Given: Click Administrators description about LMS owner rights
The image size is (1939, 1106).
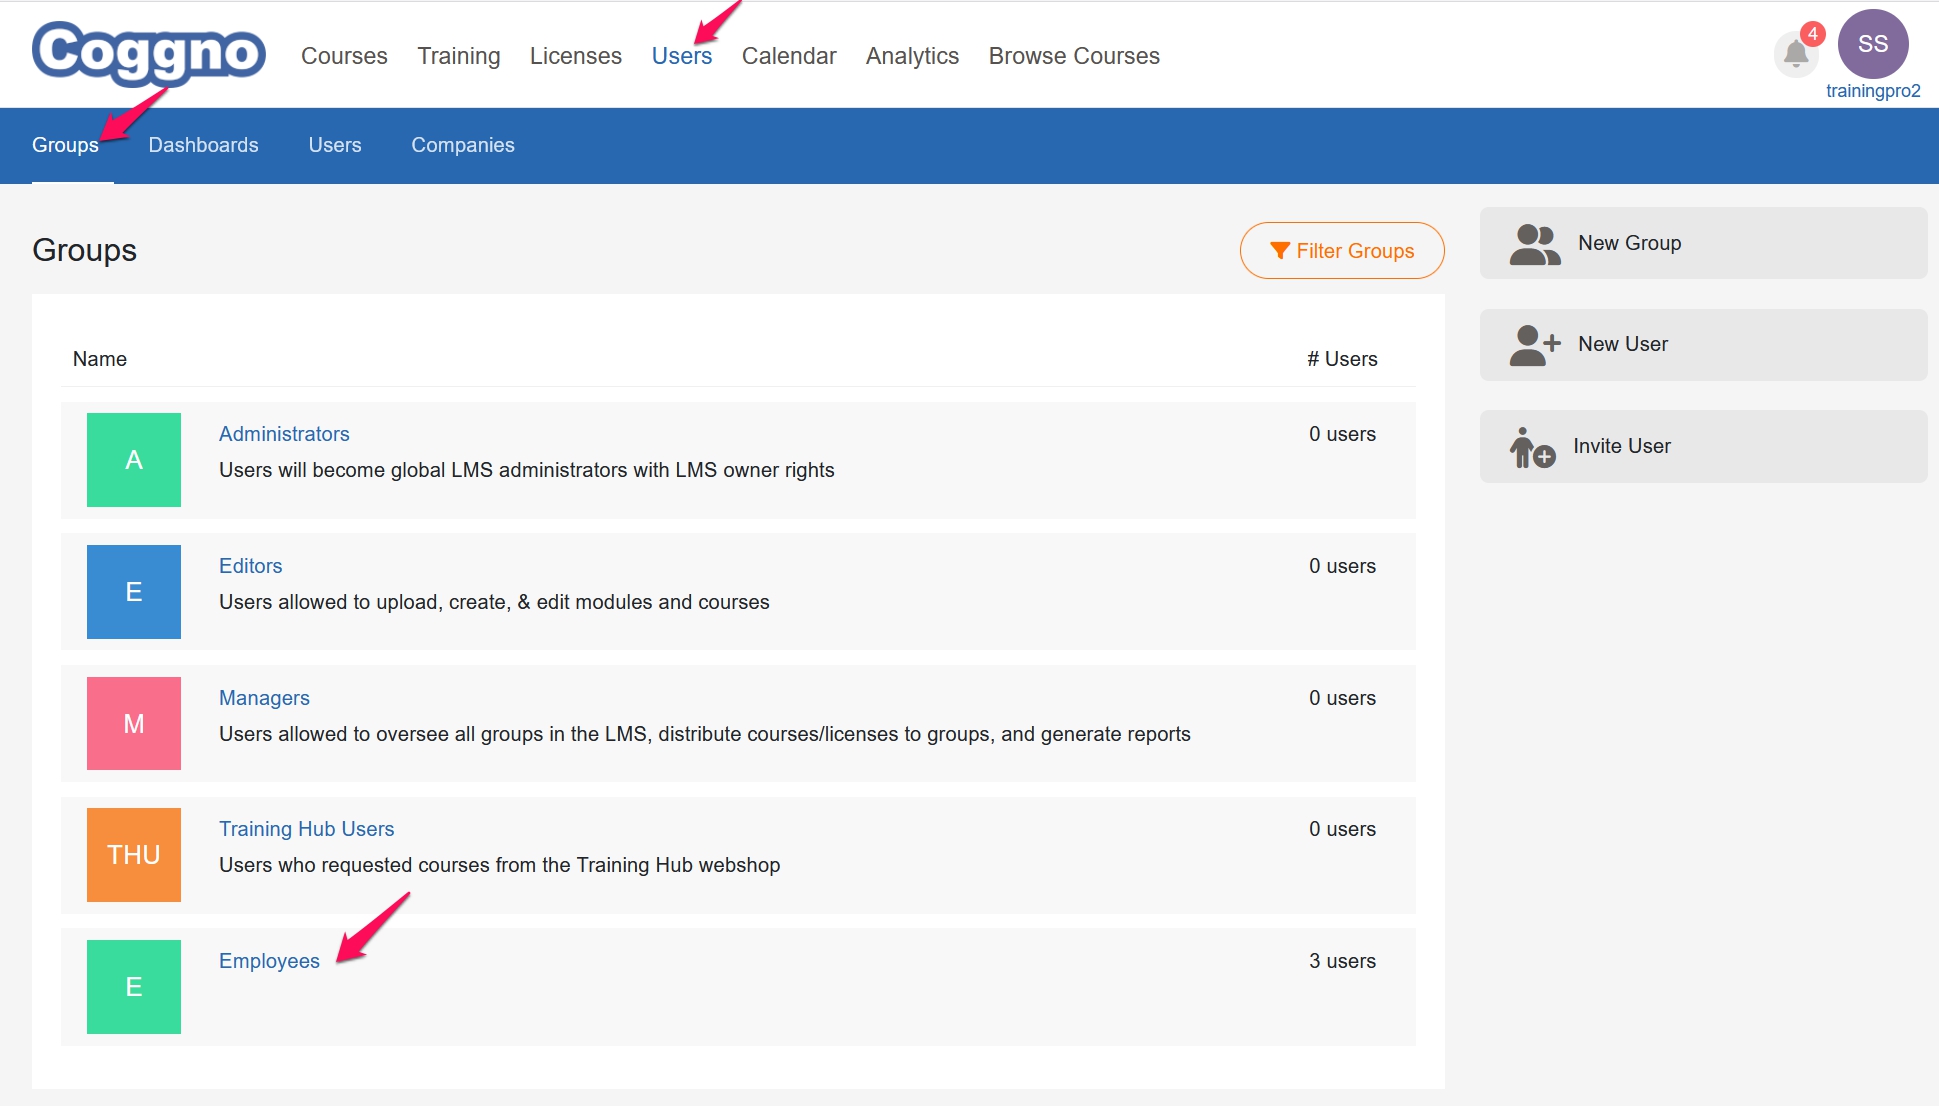Looking at the screenshot, I should pyautogui.click(x=527, y=470).
